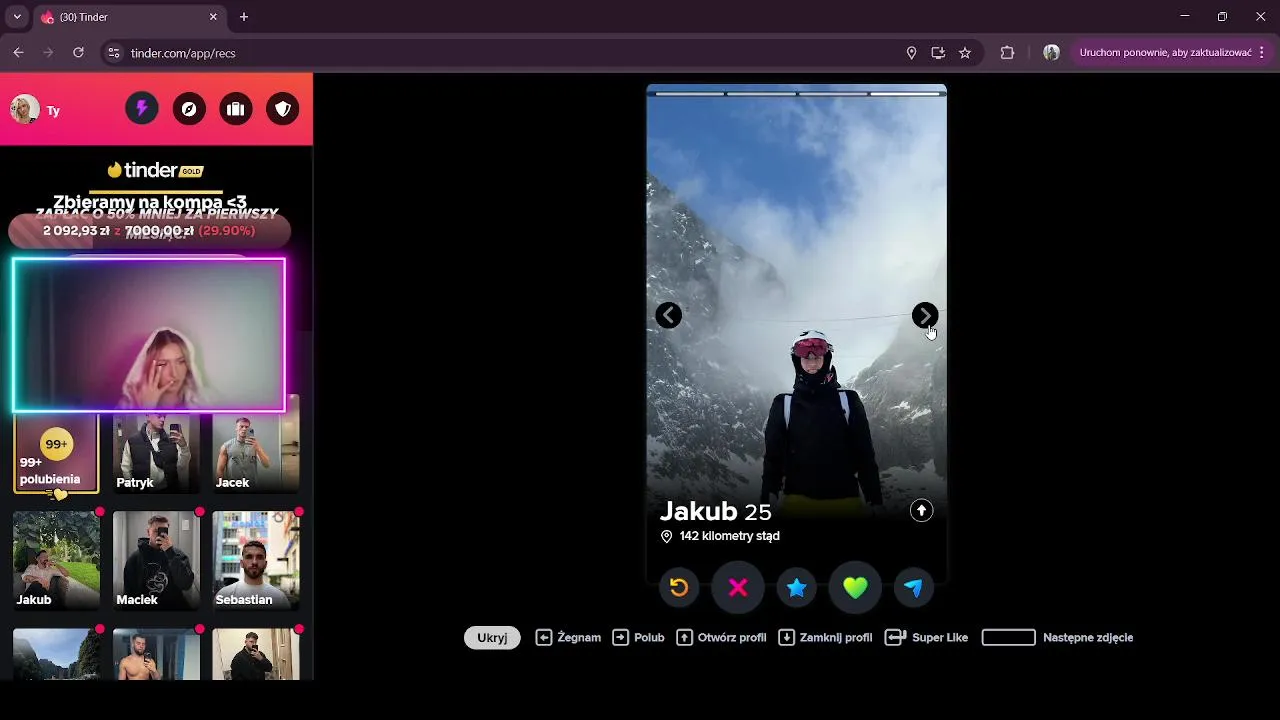Click the blue paper plane send button
The image size is (1280, 720).
[x=913, y=588]
